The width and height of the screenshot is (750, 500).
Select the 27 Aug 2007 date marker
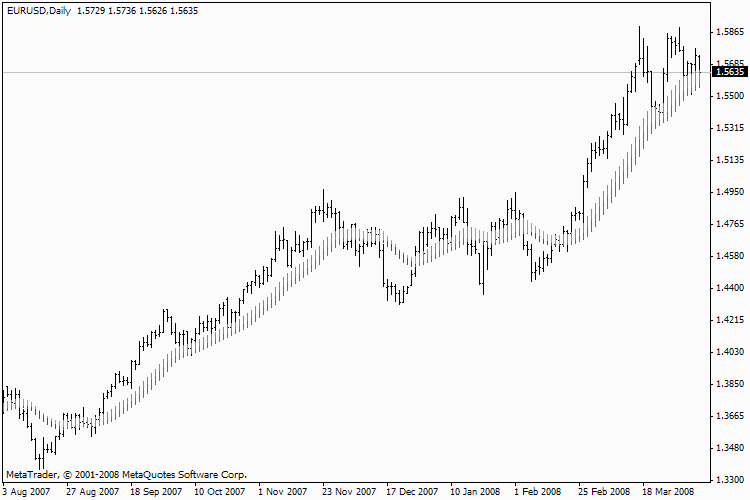click(92, 492)
